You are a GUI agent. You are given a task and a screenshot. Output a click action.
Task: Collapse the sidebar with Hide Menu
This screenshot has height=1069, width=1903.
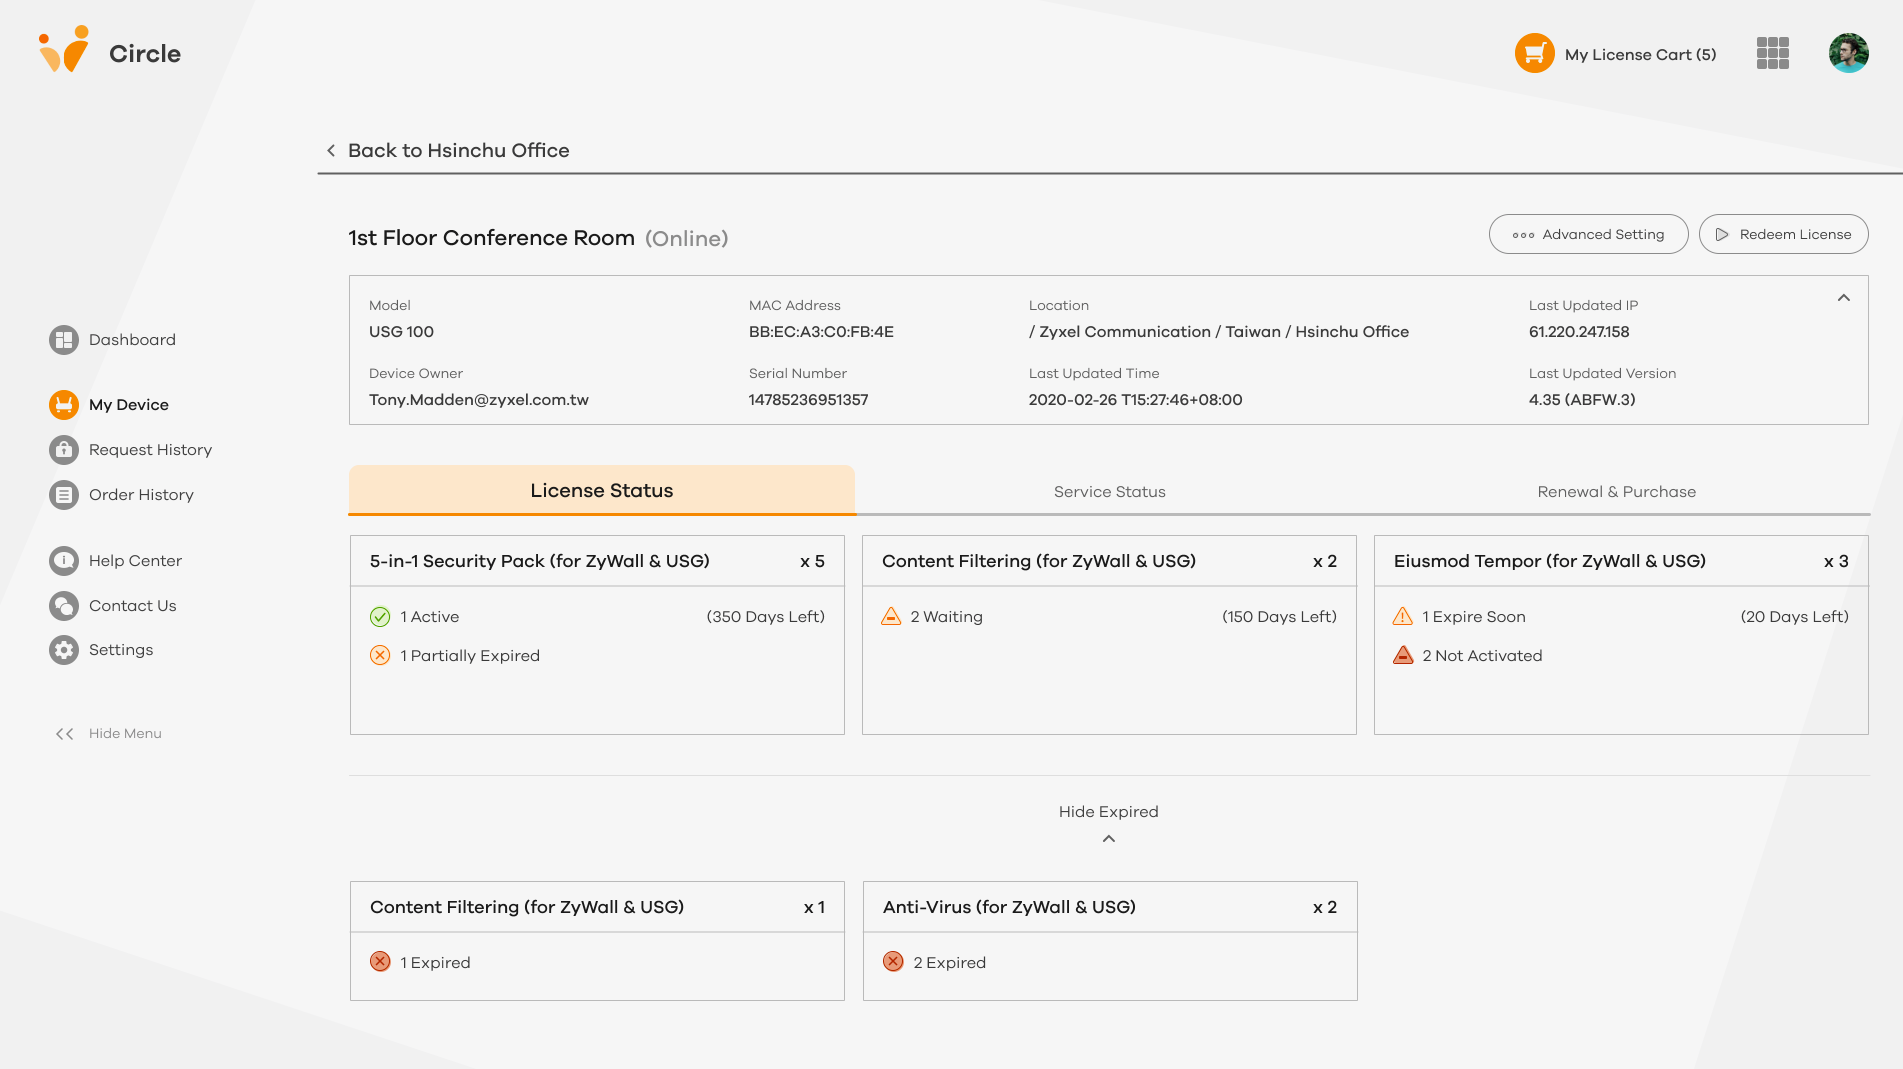coord(109,734)
